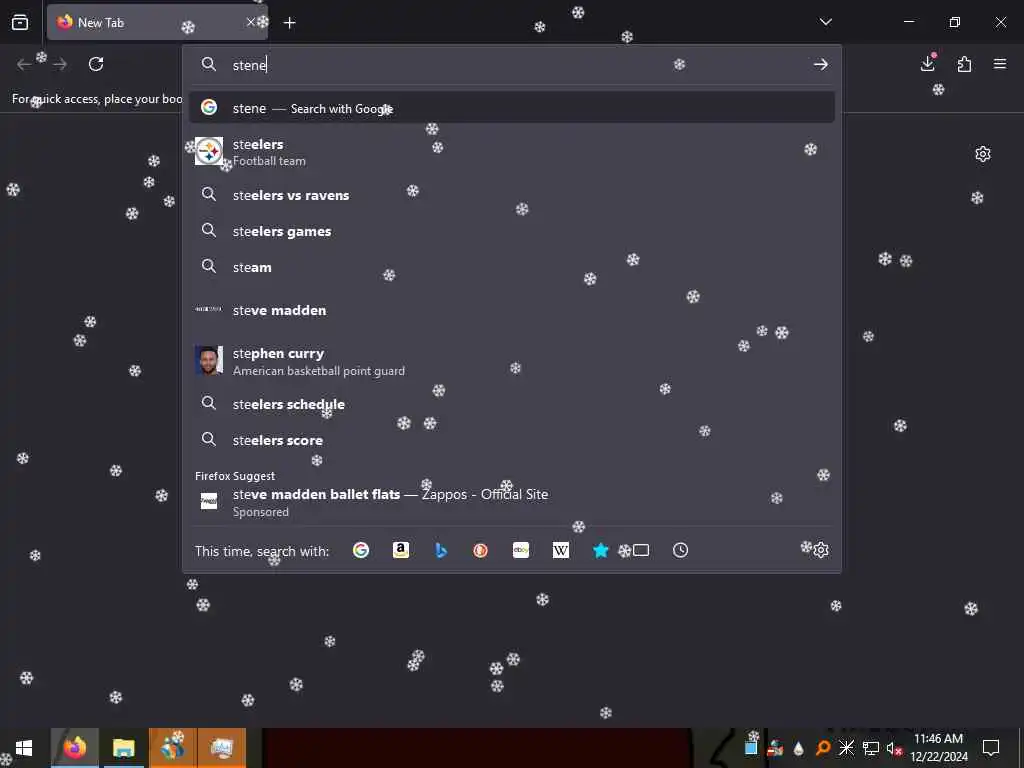Click Firefox in the taskbar

point(75,748)
